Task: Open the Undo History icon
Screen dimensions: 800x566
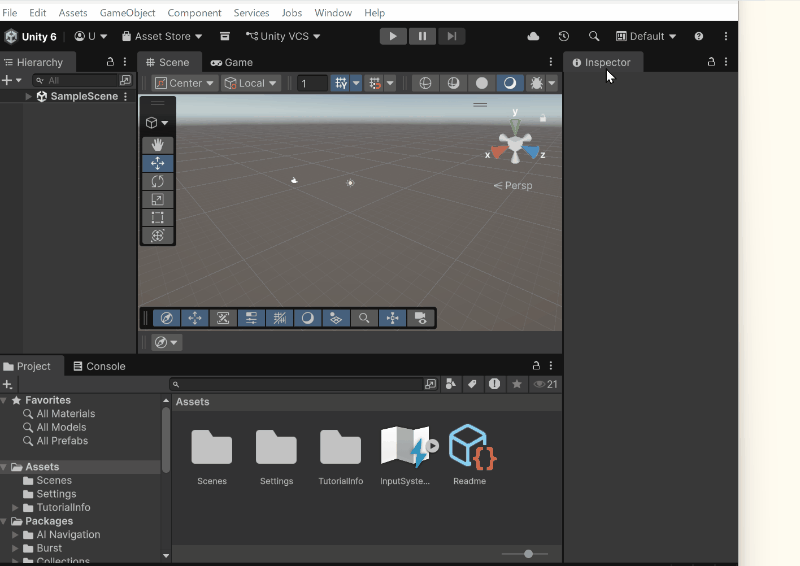Action: pos(563,36)
